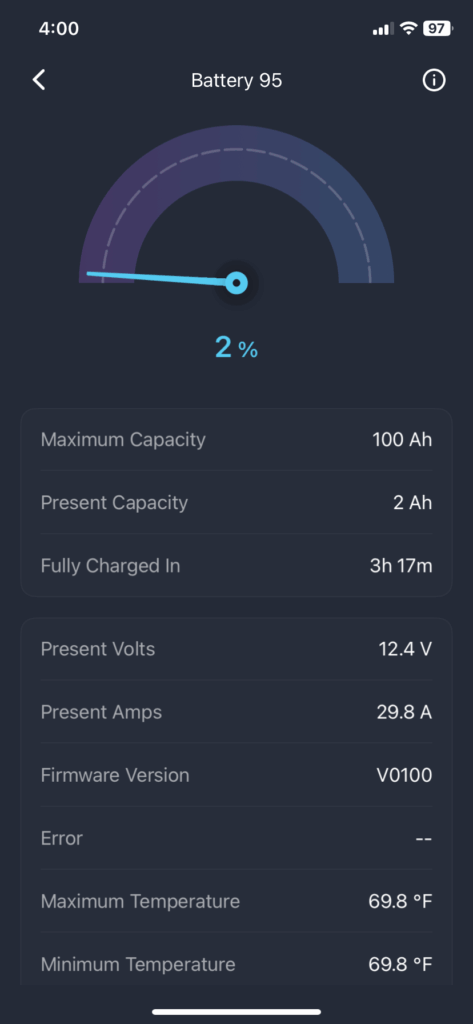
Task: Tap the back arrow icon
Action: point(39,80)
